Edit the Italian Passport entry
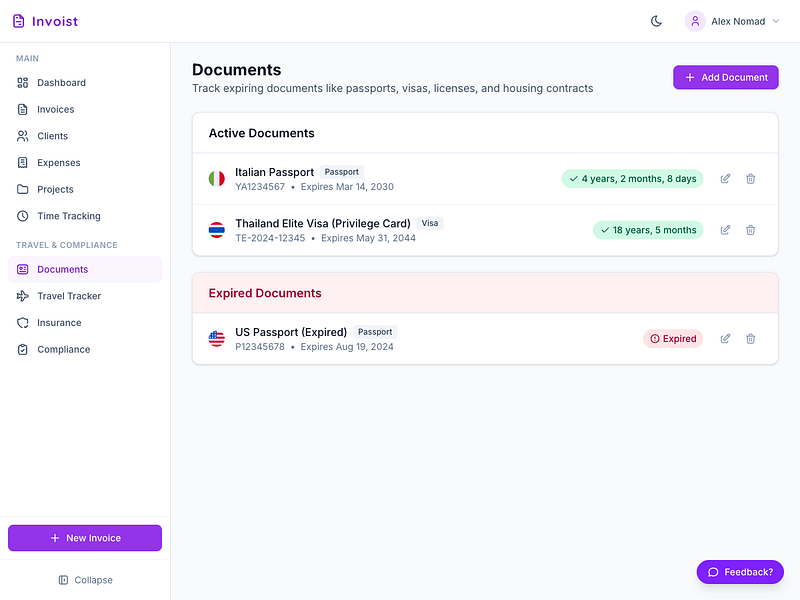The width and height of the screenshot is (800, 600). point(725,179)
